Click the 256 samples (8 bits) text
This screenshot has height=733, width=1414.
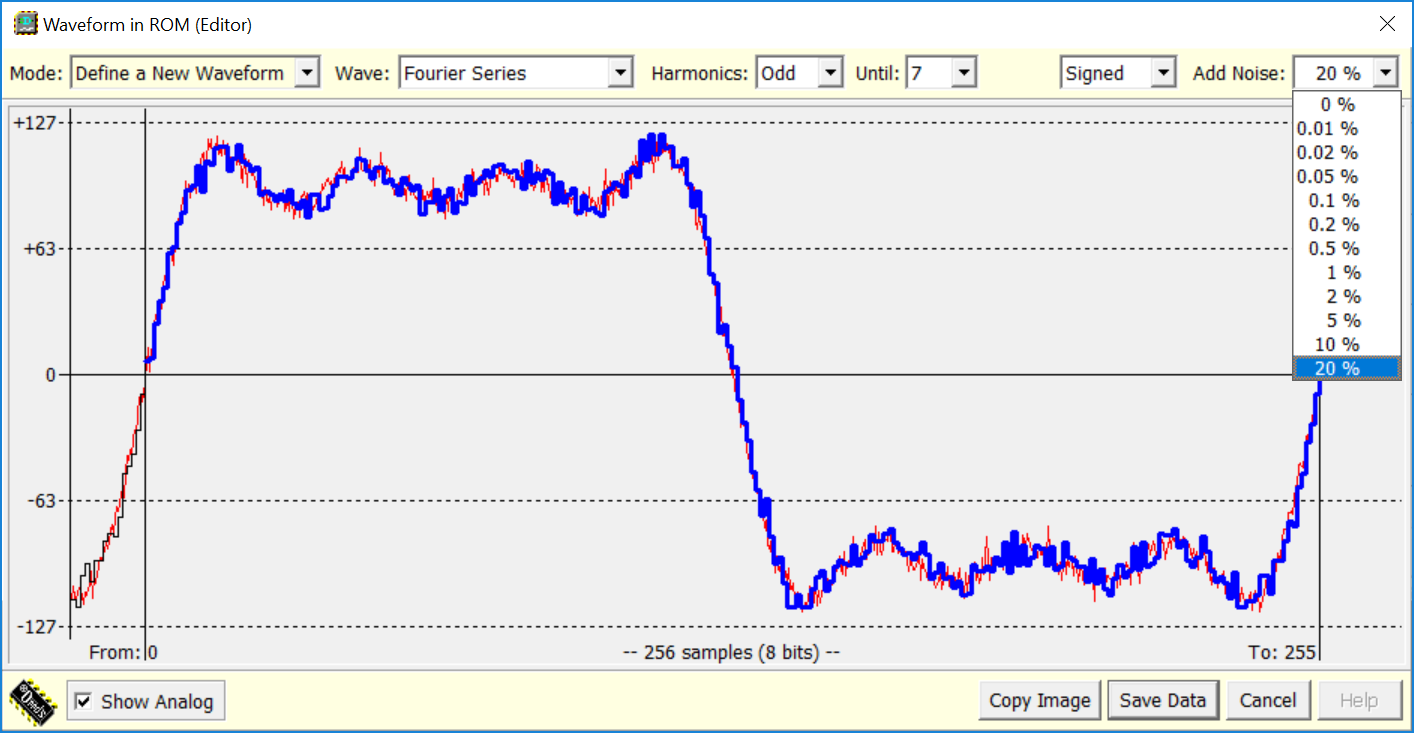click(x=731, y=652)
